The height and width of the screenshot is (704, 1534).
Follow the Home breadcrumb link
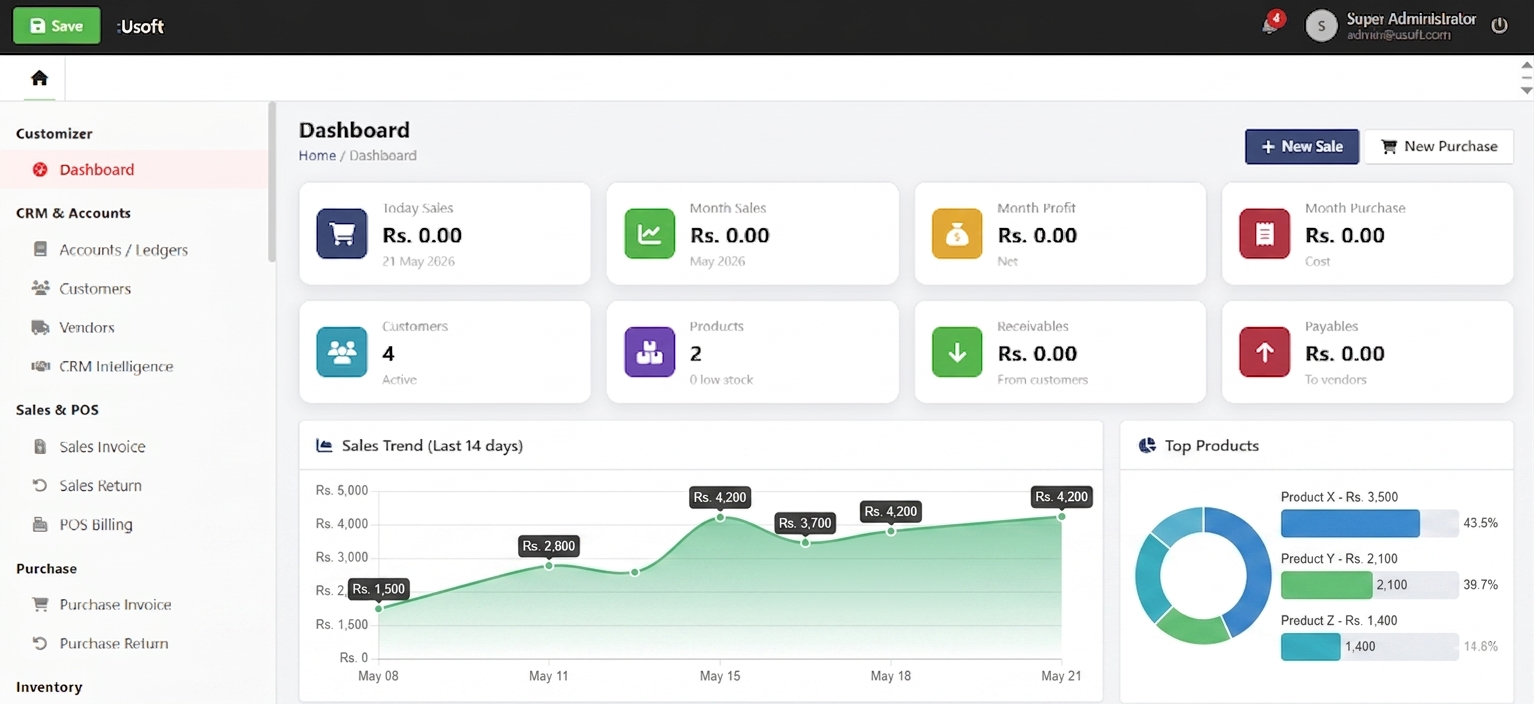[x=317, y=155]
